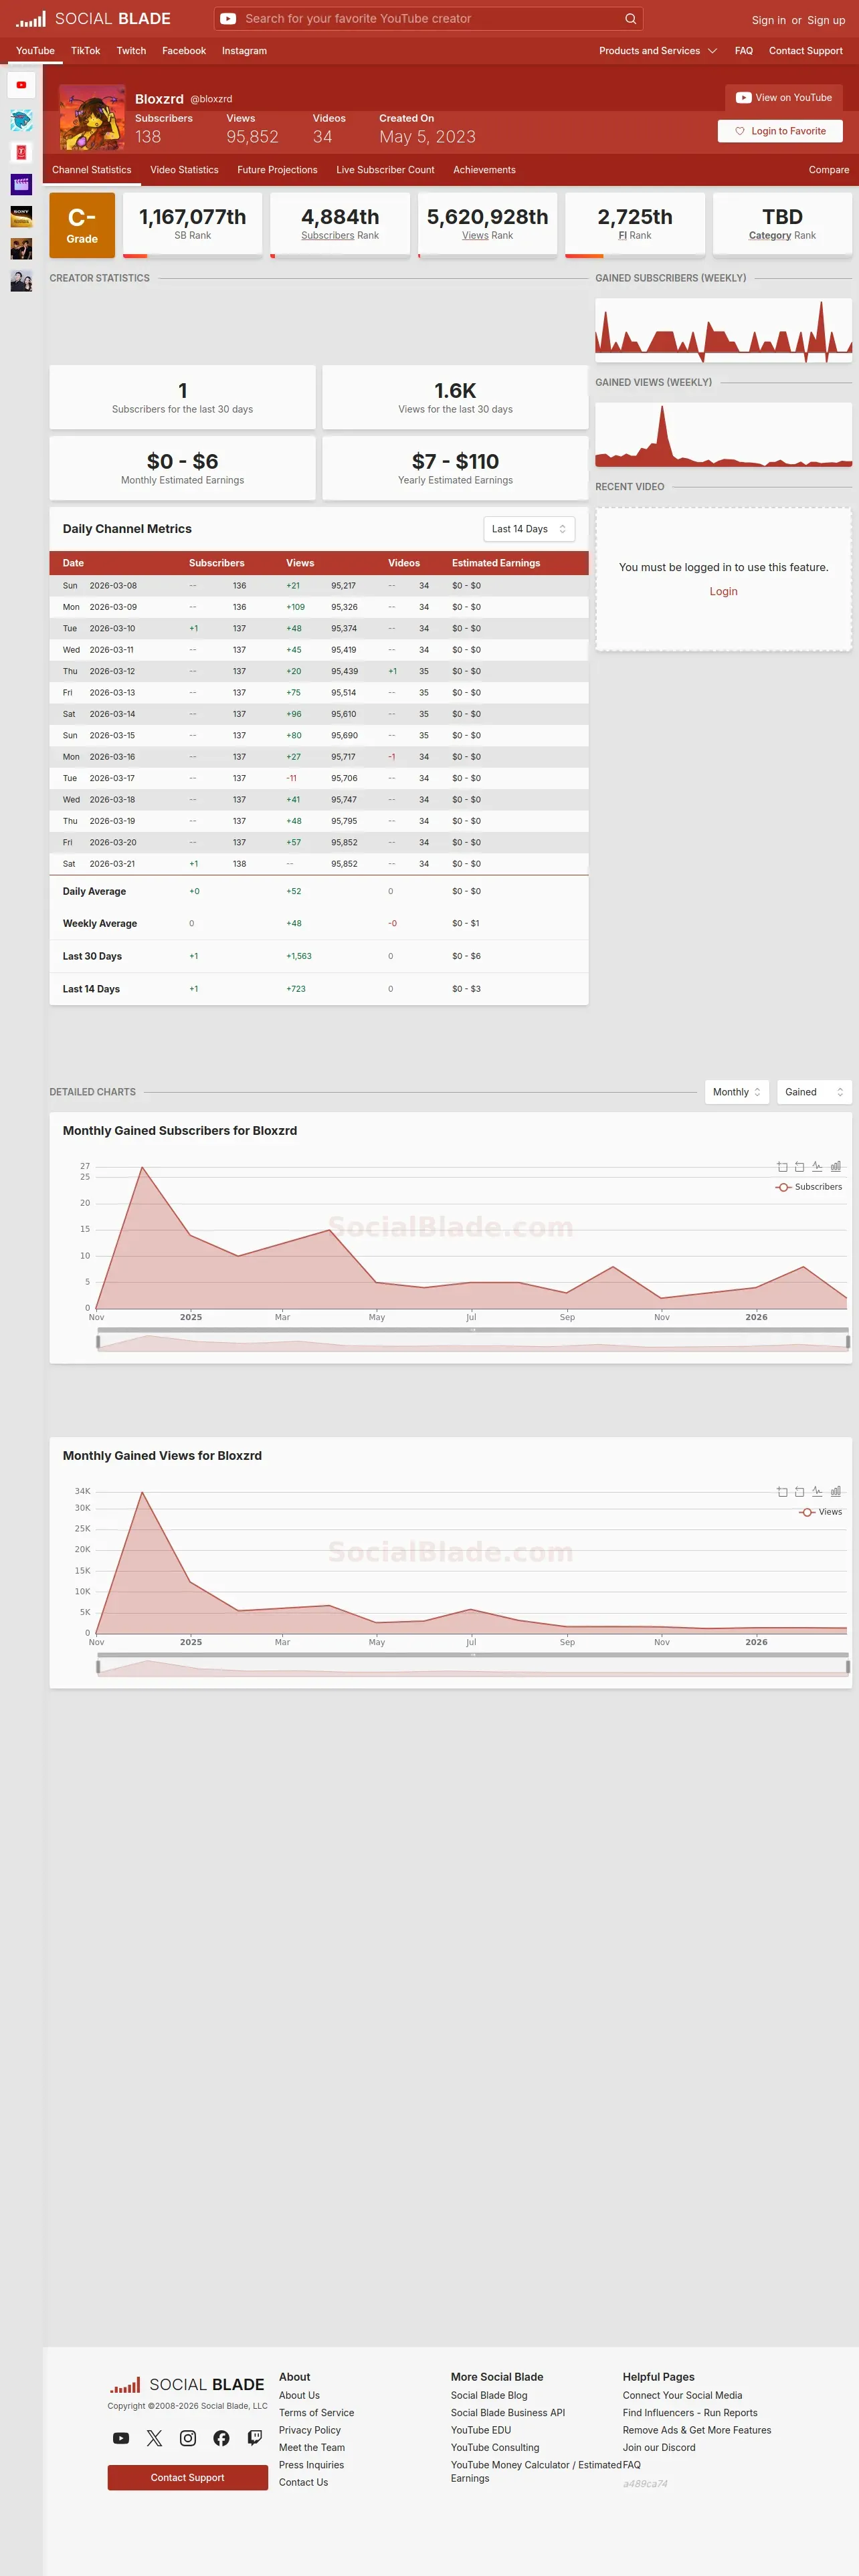Image resolution: width=859 pixels, height=2576 pixels.
Task: Select the YouTube icon in the left sidebar
Action: pyautogui.click(x=21, y=85)
